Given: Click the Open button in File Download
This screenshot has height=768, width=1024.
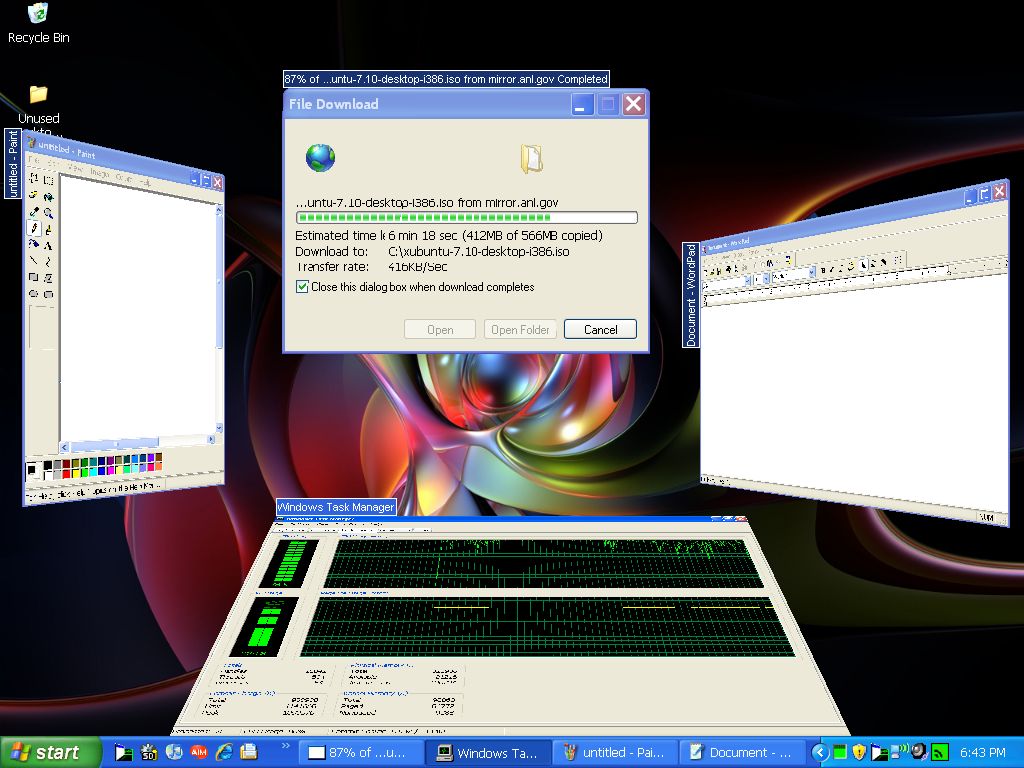Looking at the screenshot, I should click(x=440, y=329).
